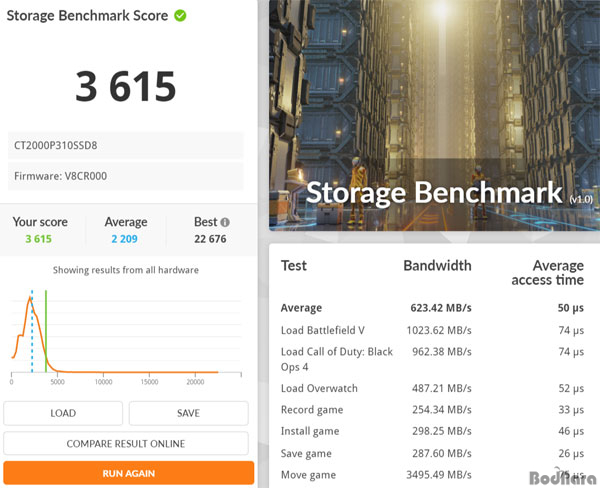Click the (v1.0) version label on banner

581,199
